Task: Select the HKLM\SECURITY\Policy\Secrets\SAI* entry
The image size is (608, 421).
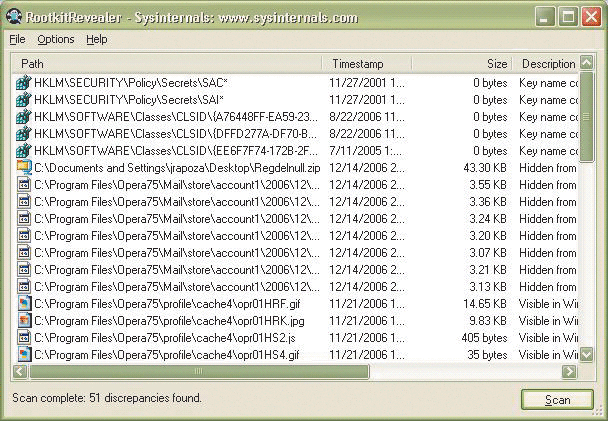Action: tap(129, 100)
